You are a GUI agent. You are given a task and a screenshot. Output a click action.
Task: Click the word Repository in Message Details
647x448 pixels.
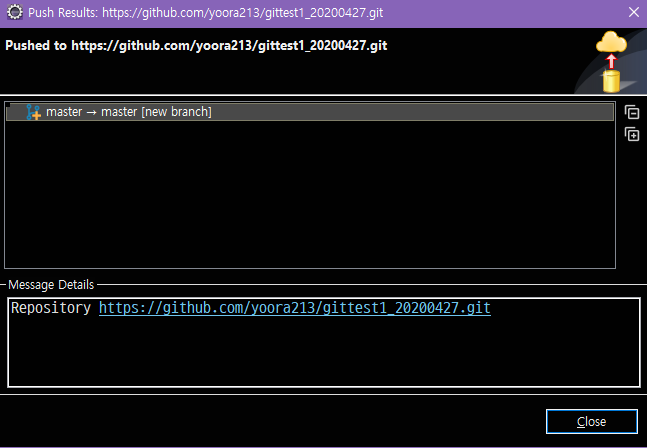(51, 308)
